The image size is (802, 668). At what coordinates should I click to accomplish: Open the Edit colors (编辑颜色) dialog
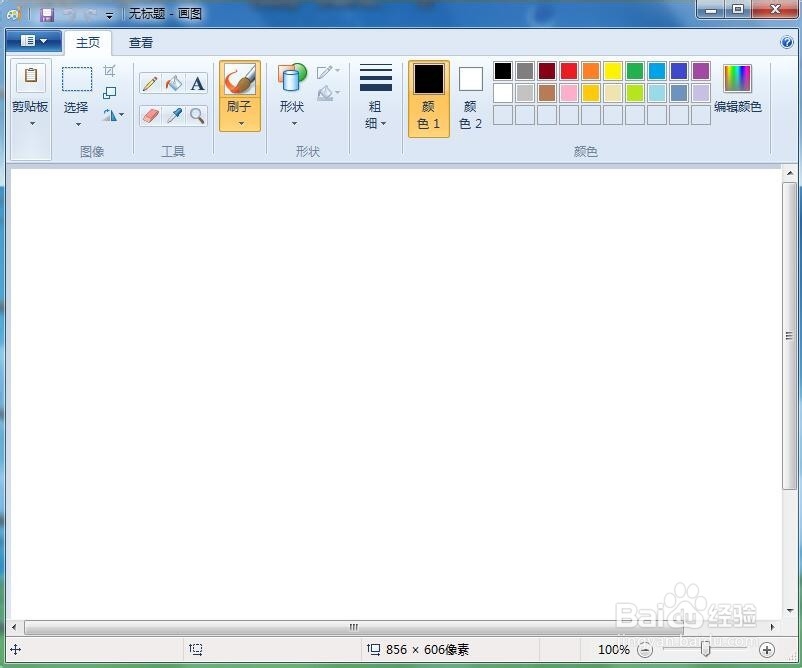738,87
